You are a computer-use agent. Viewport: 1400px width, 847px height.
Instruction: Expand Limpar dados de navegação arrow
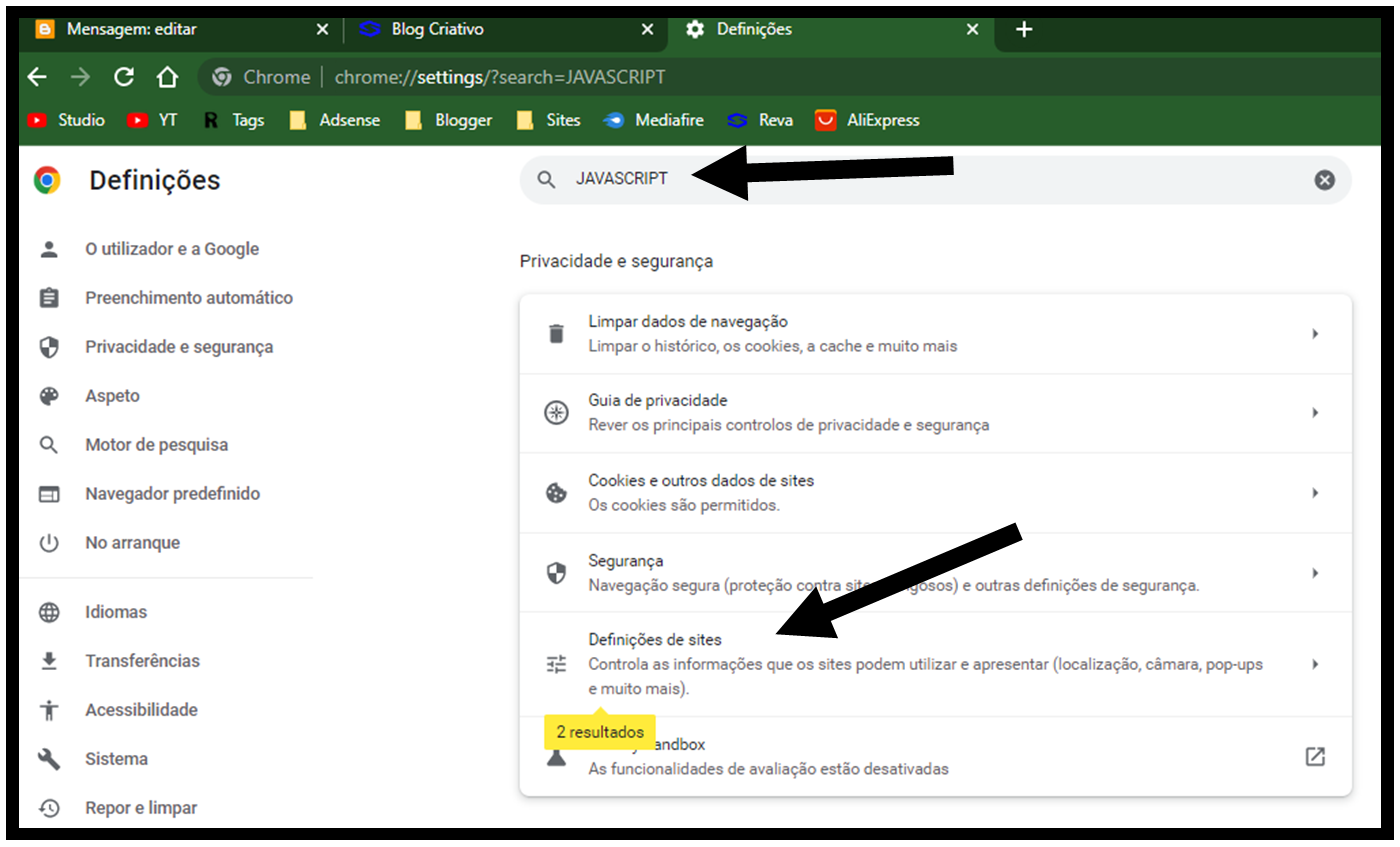tap(1315, 334)
